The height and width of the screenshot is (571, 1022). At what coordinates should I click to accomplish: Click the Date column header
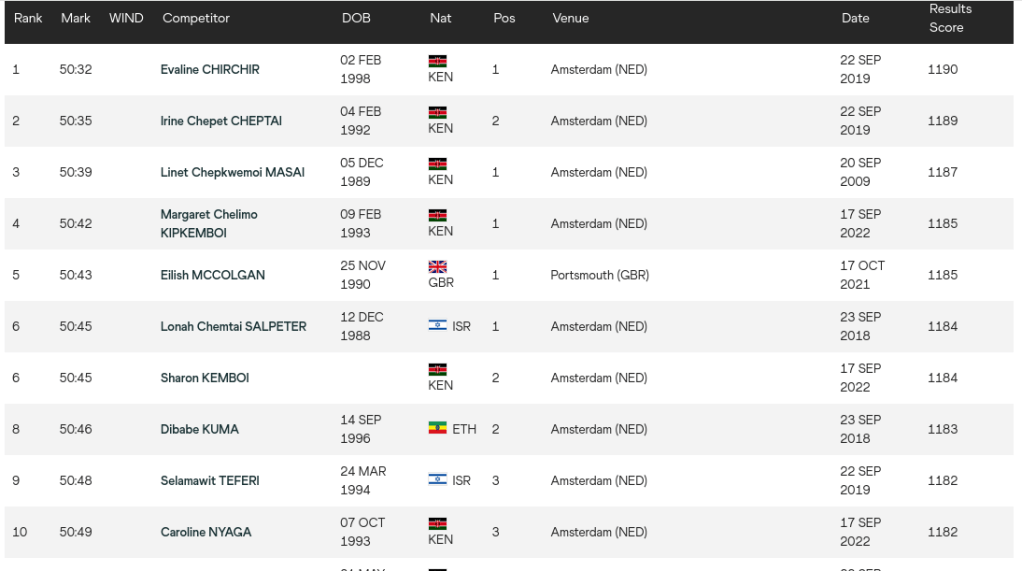(x=854, y=18)
